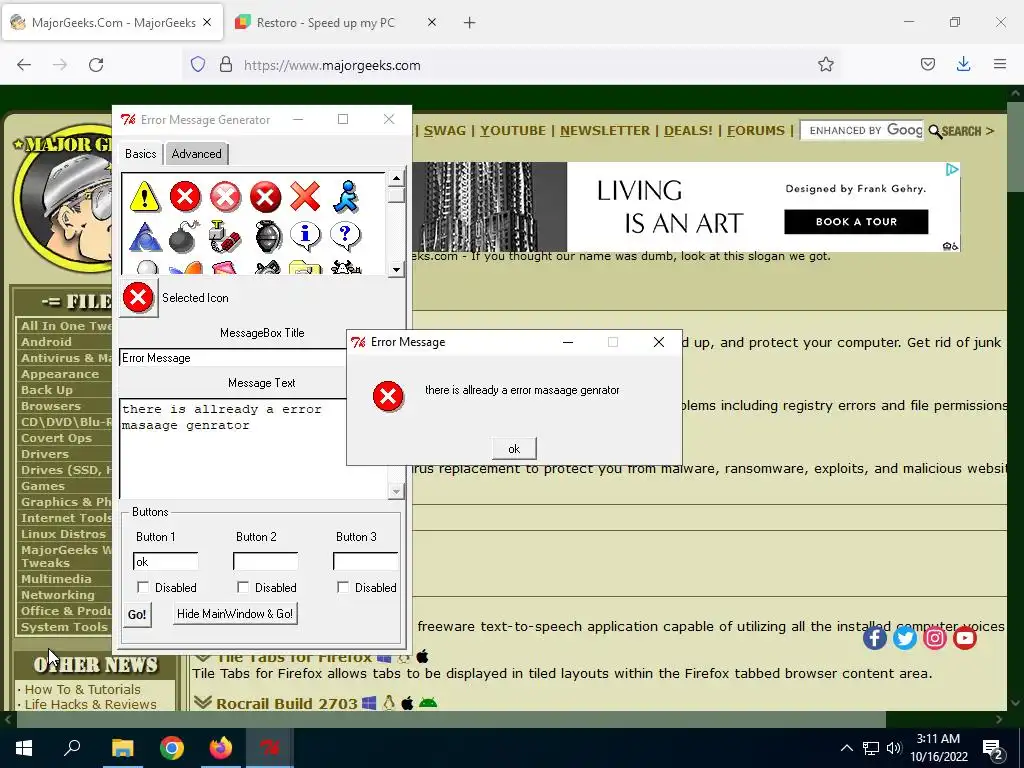Click the Button 1 text field
Viewport: 1024px width, 768px height.
pyautogui.click(x=165, y=562)
